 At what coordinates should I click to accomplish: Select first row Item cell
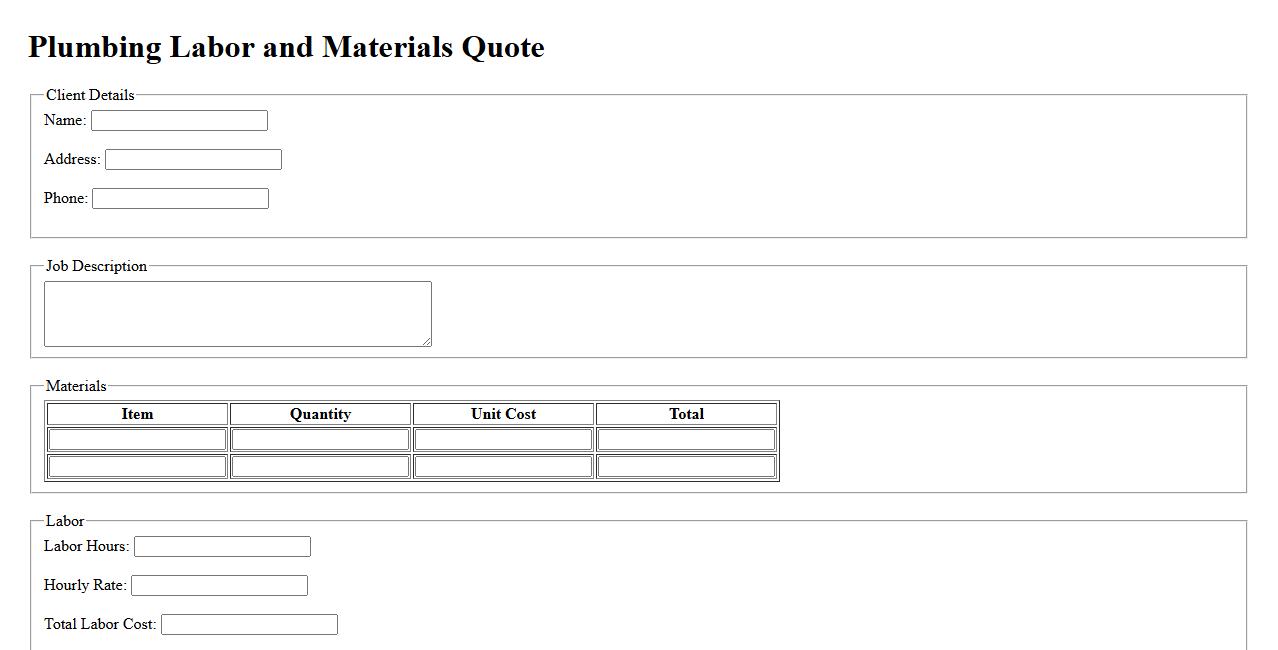(x=137, y=439)
